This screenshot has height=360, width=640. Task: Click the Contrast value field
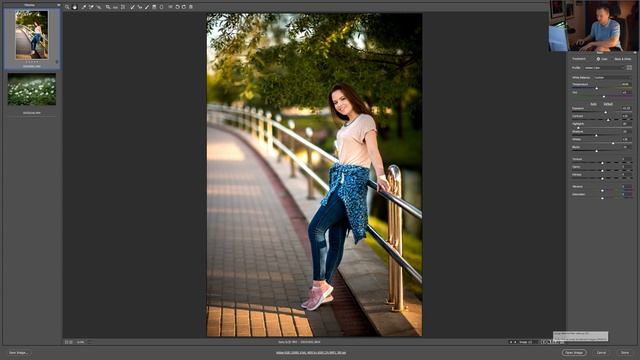(626, 116)
